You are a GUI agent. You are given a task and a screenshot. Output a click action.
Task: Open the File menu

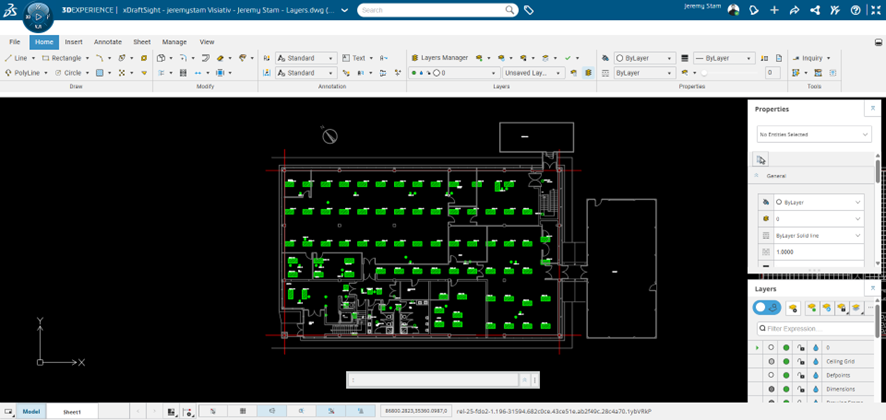point(15,42)
